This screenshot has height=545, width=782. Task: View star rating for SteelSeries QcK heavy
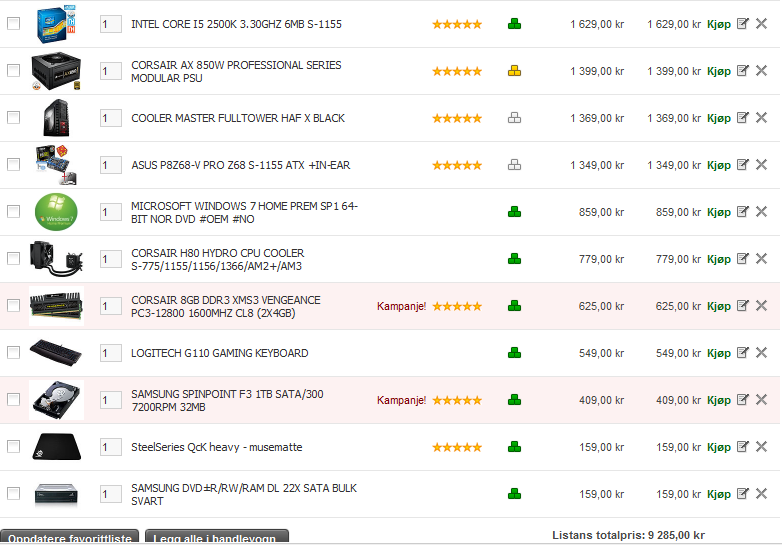pos(457,447)
